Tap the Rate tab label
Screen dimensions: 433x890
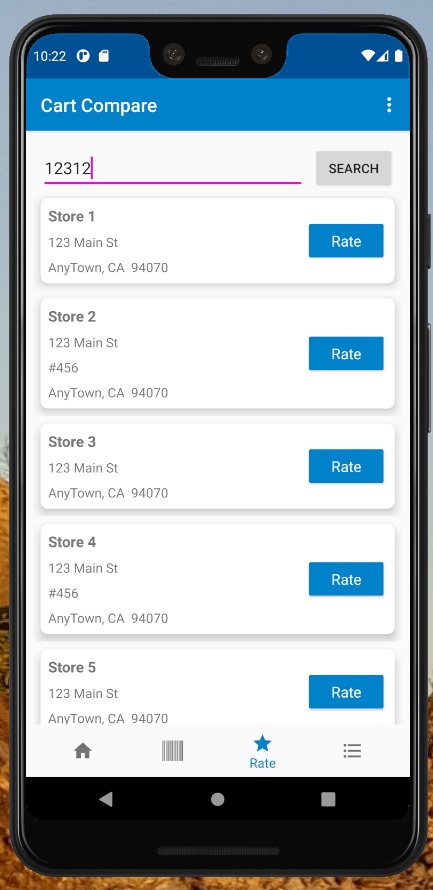pyautogui.click(x=262, y=763)
